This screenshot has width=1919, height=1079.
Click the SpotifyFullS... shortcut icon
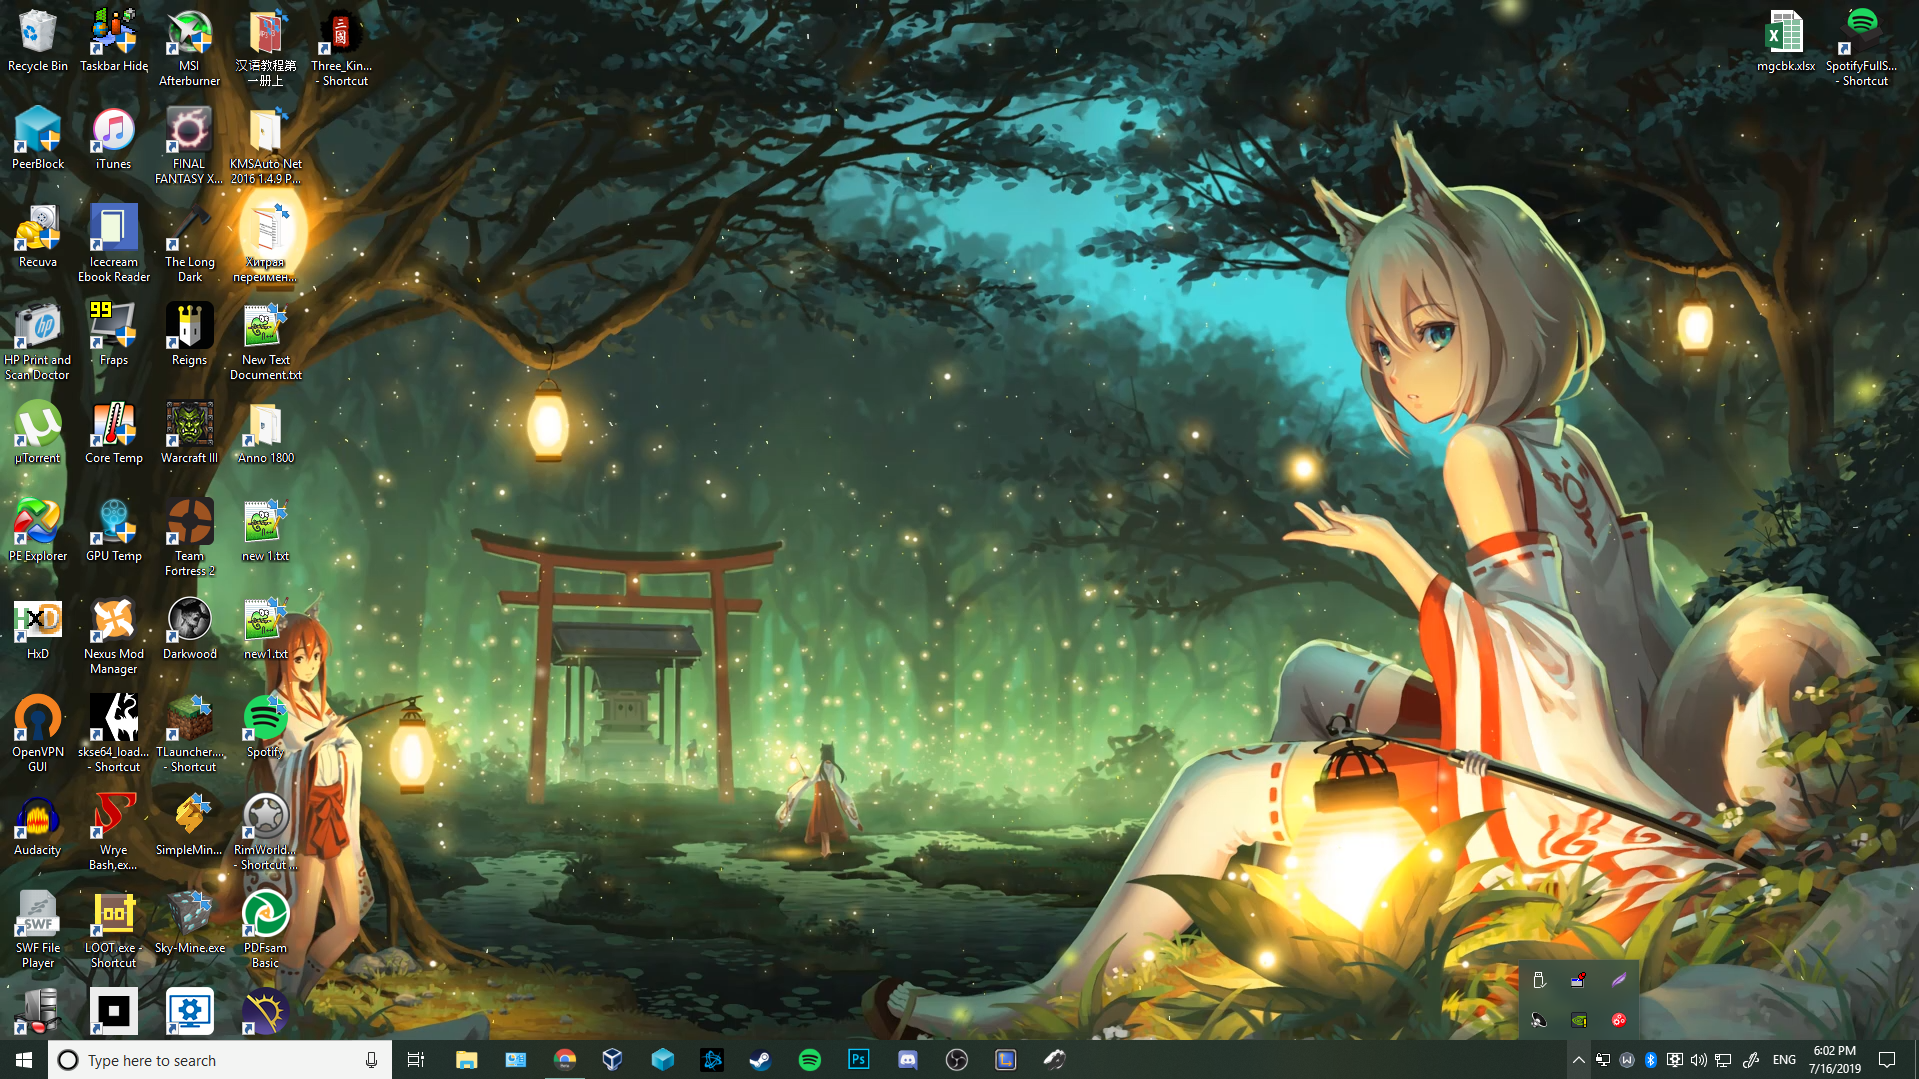(x=1861, y=48)
